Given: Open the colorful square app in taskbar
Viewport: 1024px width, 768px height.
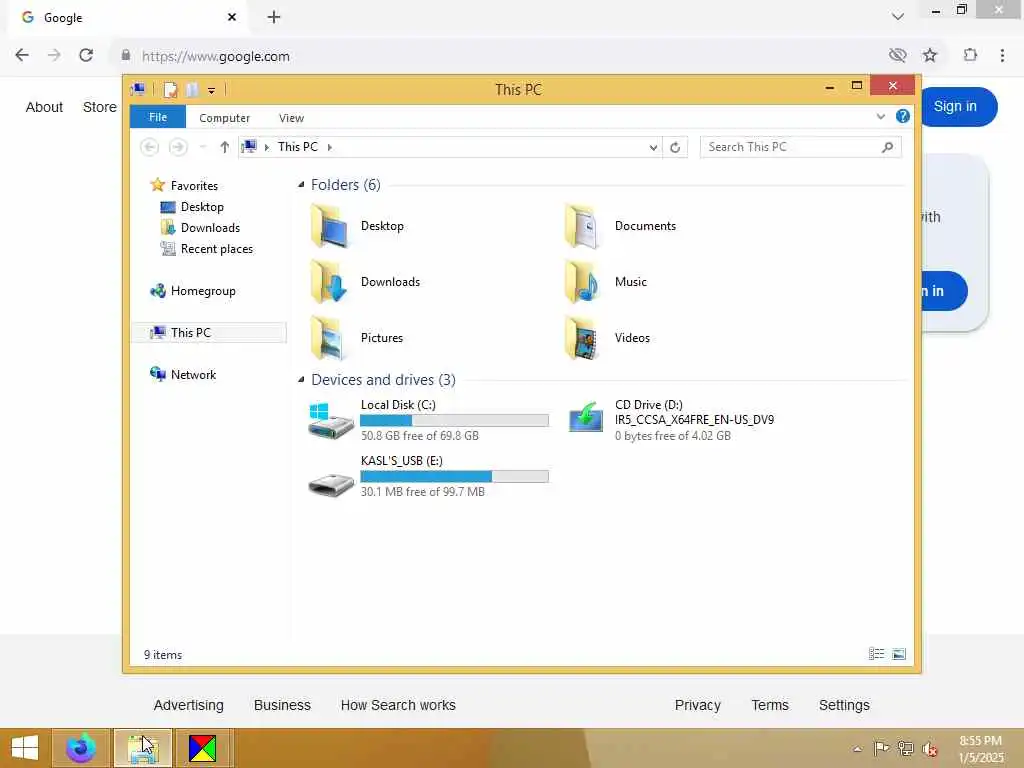Looking at the screenshot, I should (x=202, y=748).
